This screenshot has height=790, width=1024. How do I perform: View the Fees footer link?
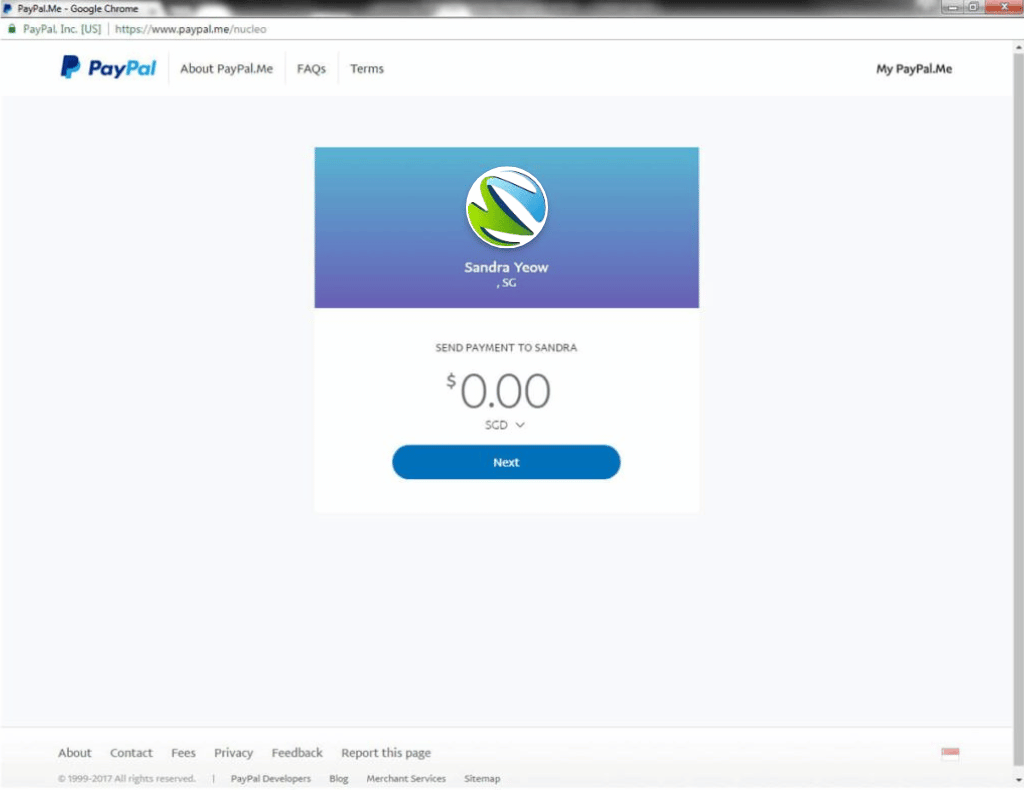(183, 753)
